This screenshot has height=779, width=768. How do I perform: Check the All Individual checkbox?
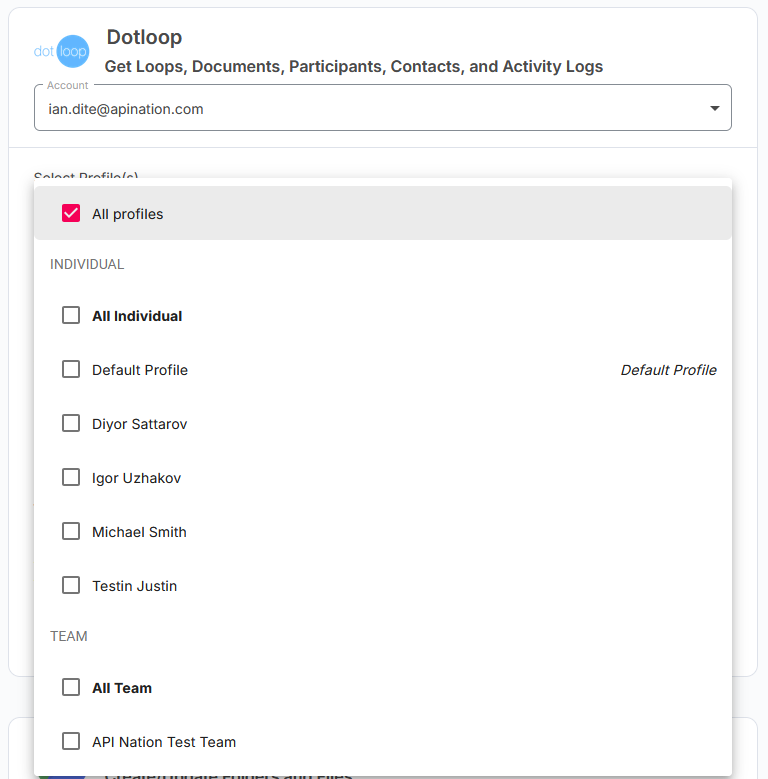[x=71, y=315]
